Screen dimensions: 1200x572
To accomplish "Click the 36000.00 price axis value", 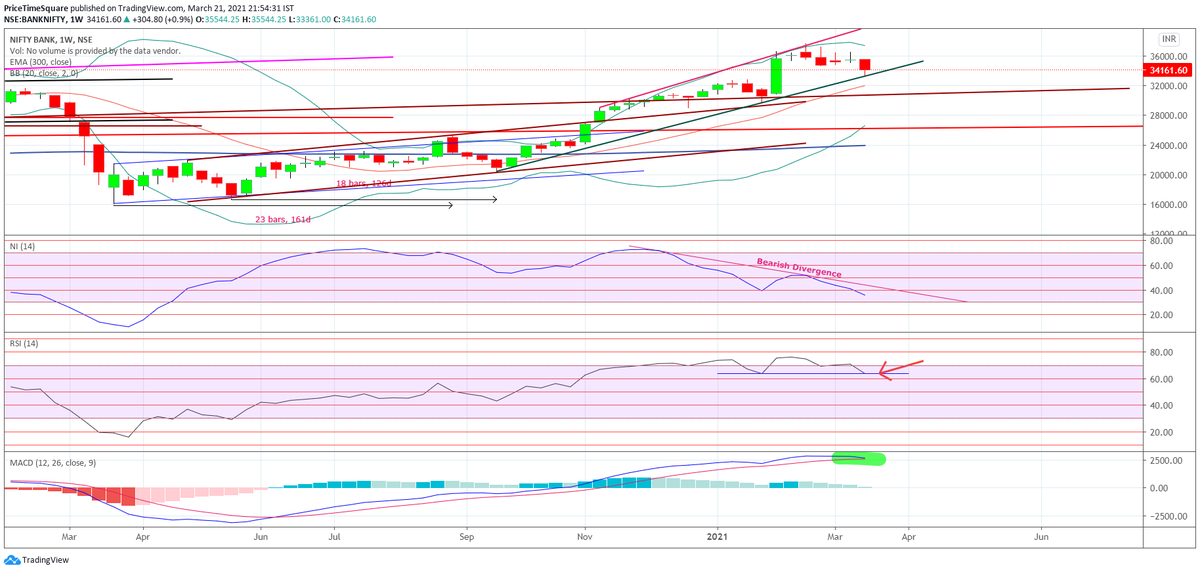I will [x=1168, y=56].
